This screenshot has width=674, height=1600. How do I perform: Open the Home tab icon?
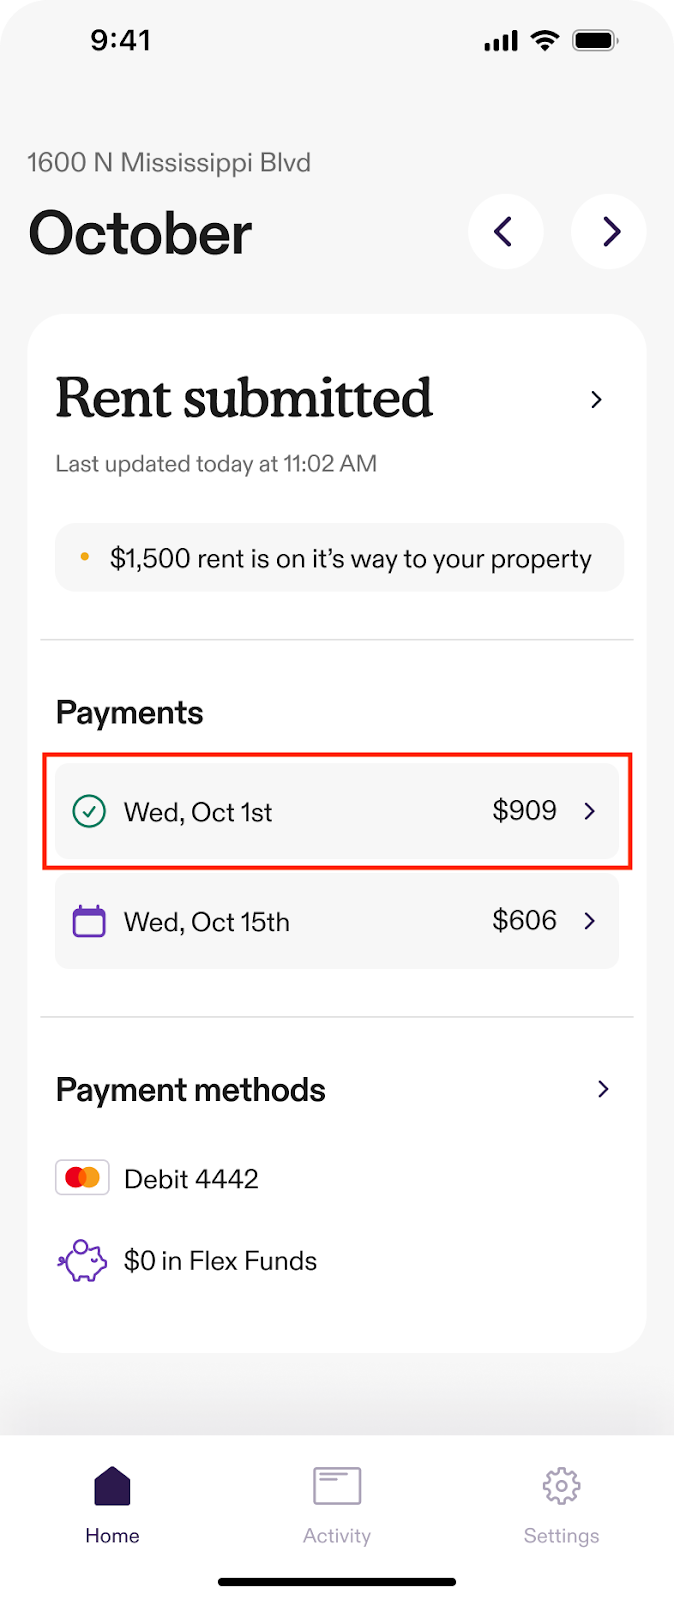coord(112,1486)
